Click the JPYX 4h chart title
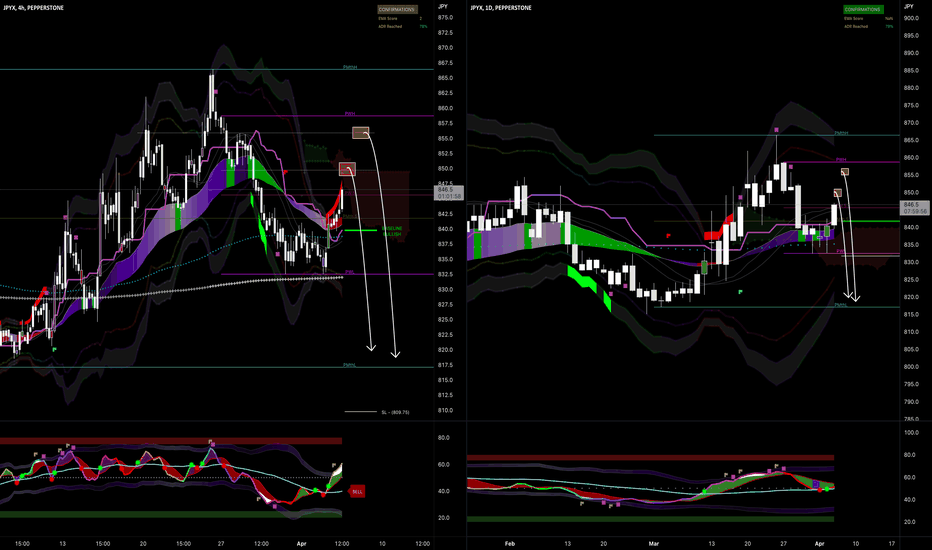The image size is (932, 550). [33, 8]
